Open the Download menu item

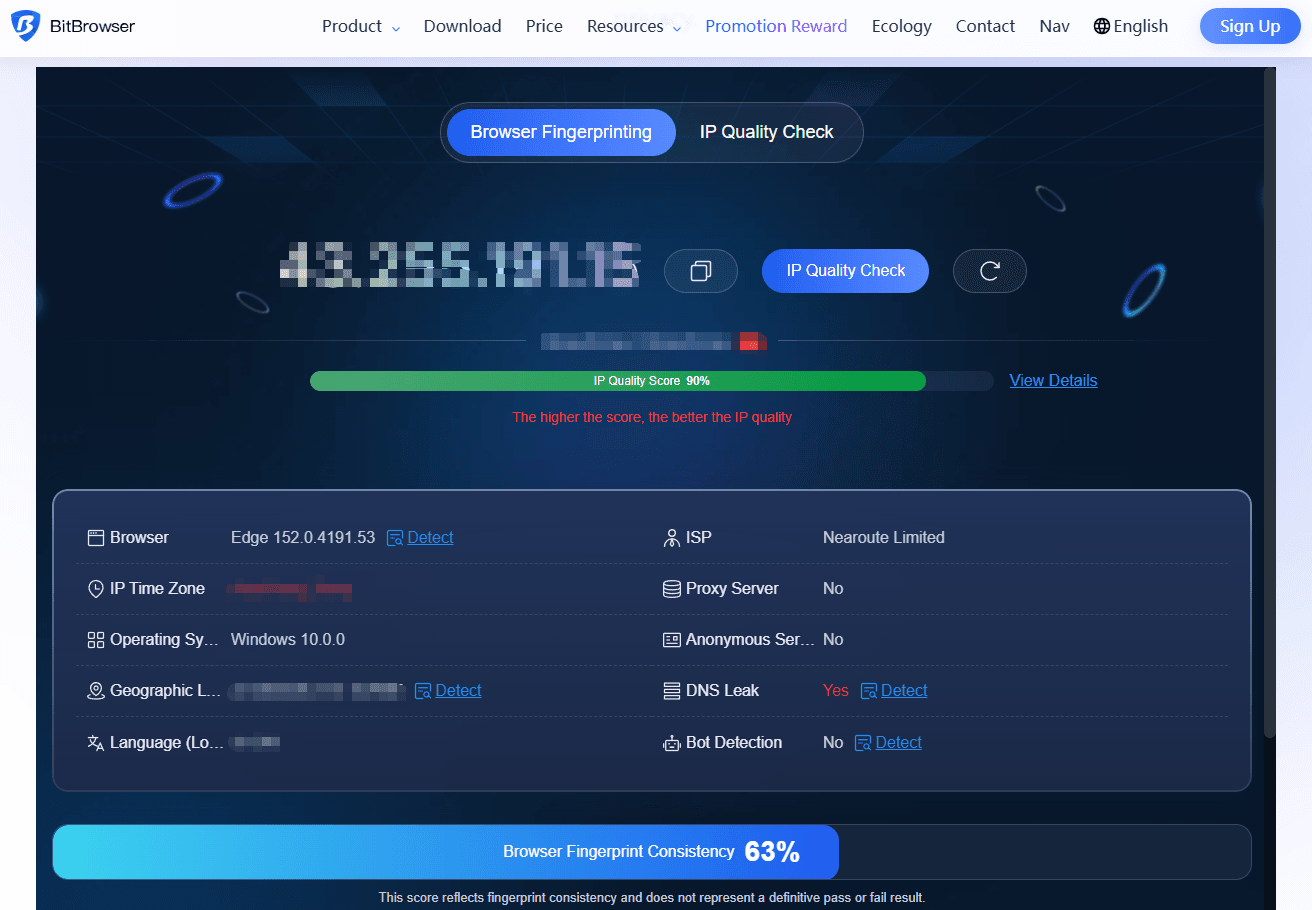[x=462, y=26]
